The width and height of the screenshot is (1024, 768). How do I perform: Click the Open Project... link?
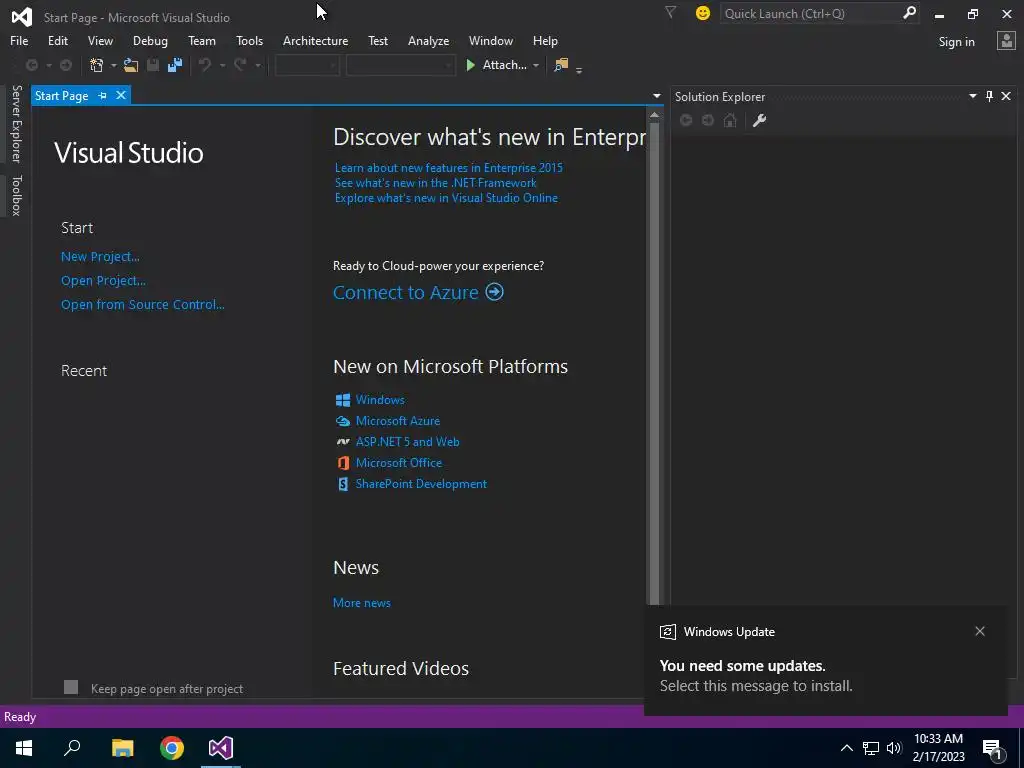click(x=103, y=281)
